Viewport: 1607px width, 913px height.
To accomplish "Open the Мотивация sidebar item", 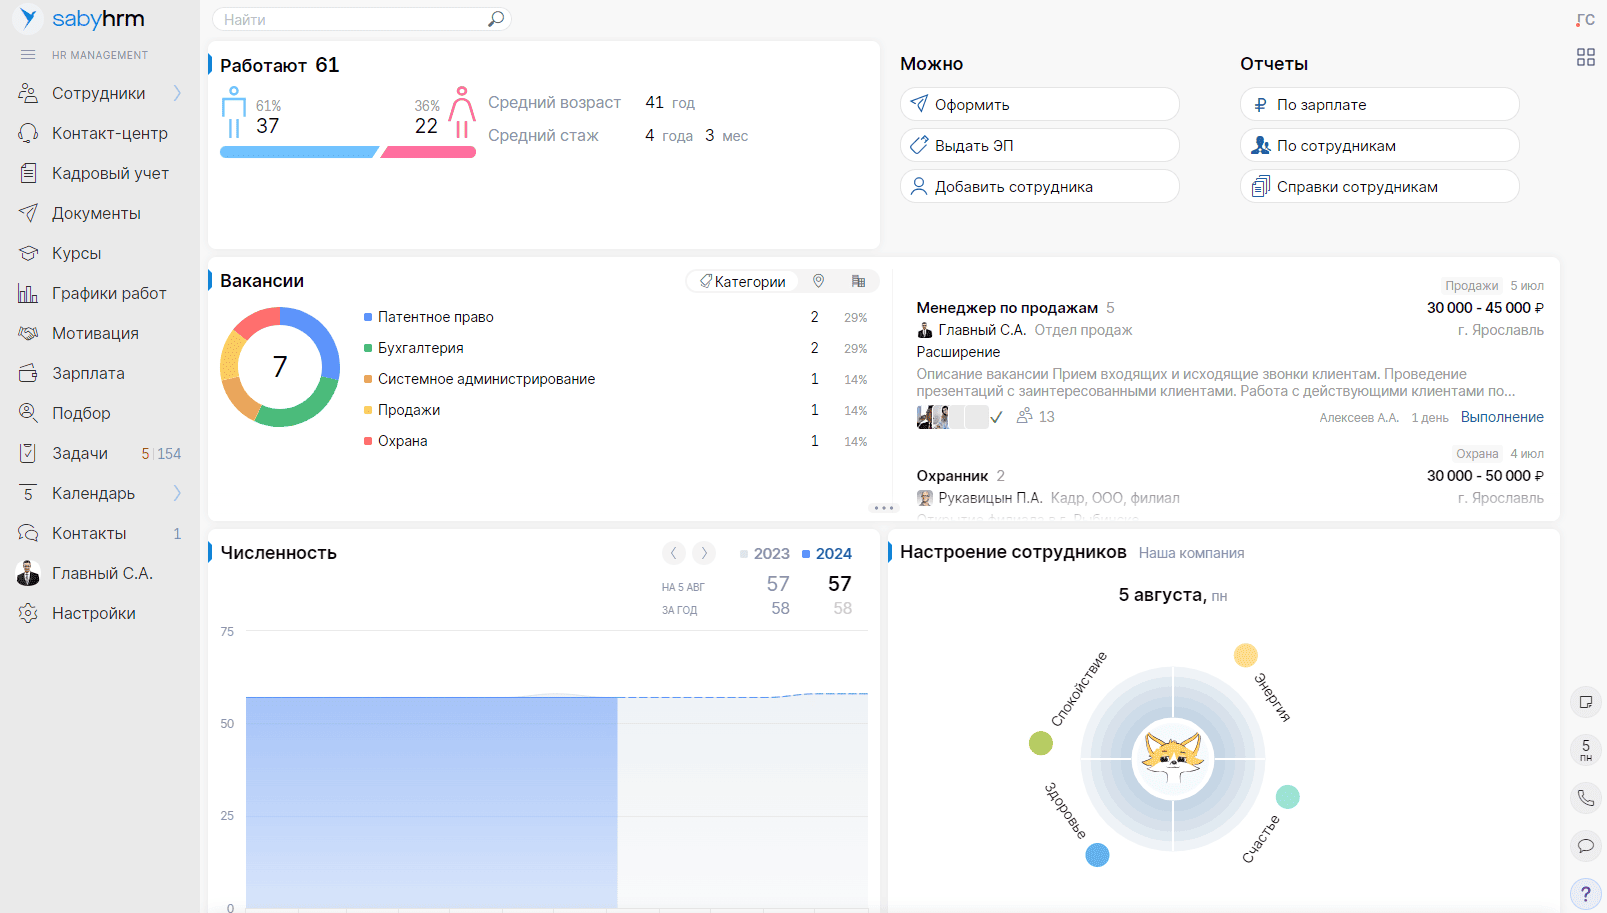I will point(92,332).
